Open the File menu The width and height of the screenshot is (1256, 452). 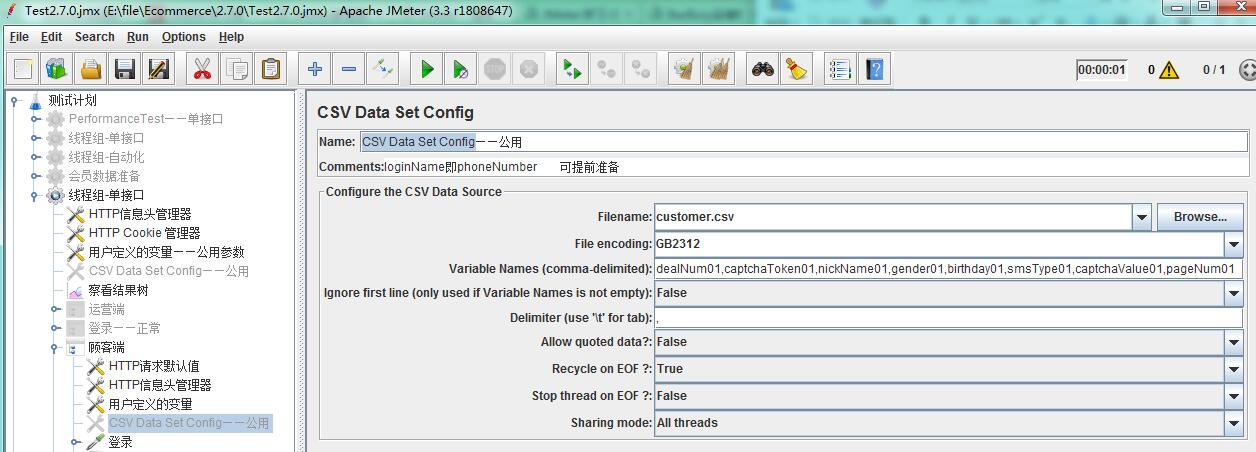(19, 37)
